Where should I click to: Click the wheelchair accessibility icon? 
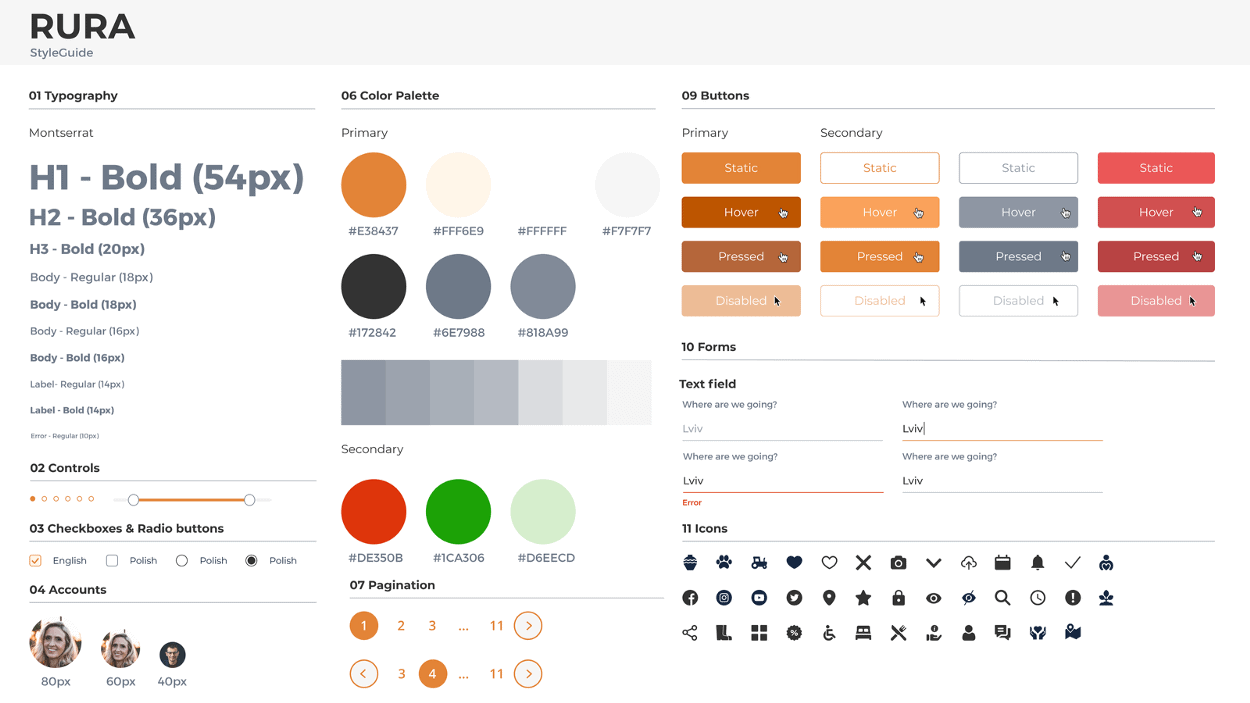829,633
